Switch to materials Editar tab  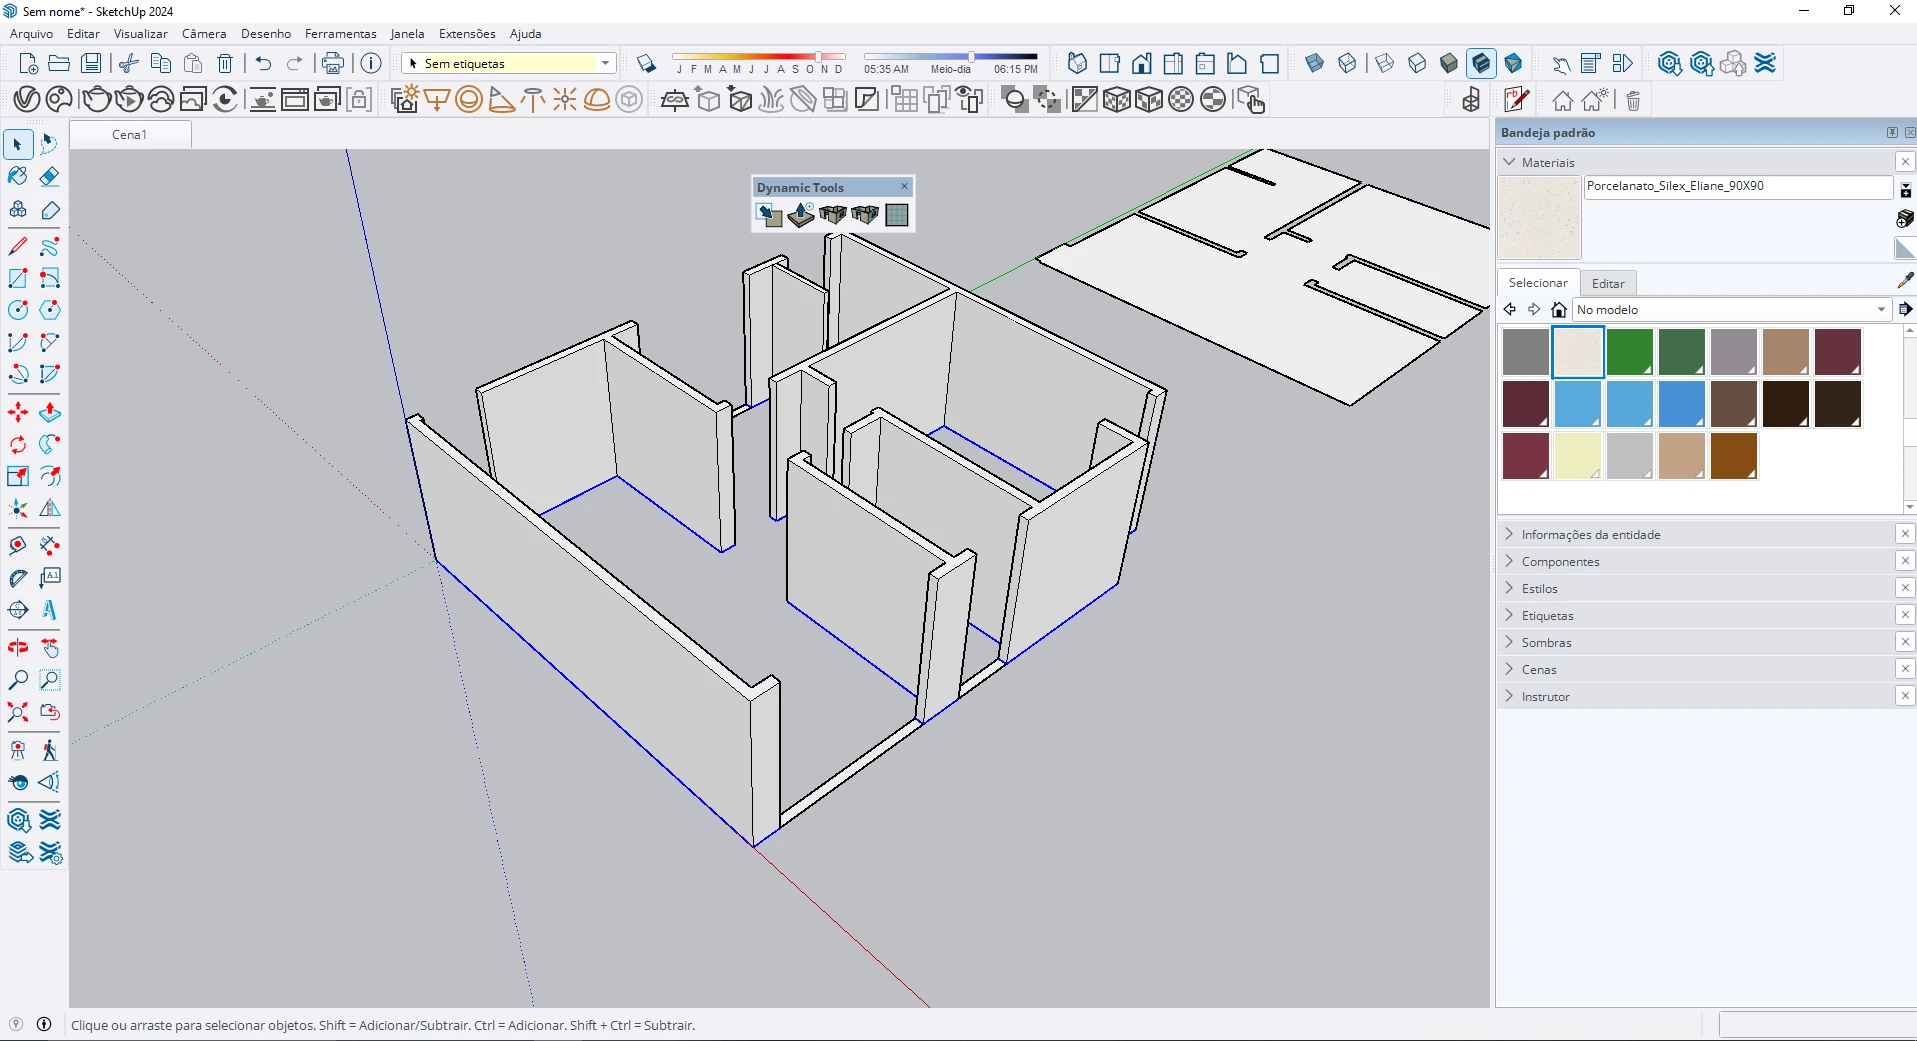(x=1608, y=283)
